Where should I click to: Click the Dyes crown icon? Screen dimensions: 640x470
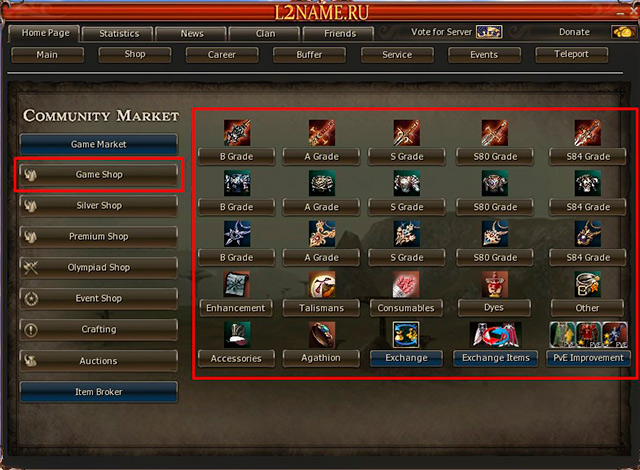(495, 284)
